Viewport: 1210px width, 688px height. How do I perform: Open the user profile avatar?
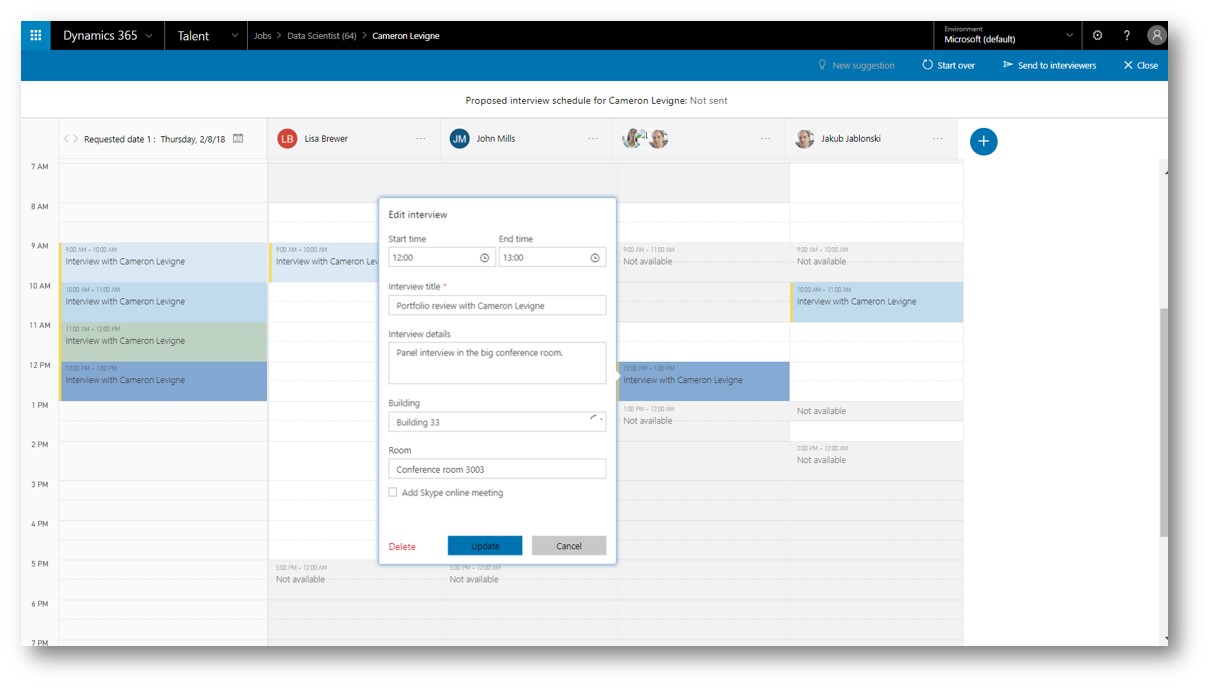[1156, 36]
